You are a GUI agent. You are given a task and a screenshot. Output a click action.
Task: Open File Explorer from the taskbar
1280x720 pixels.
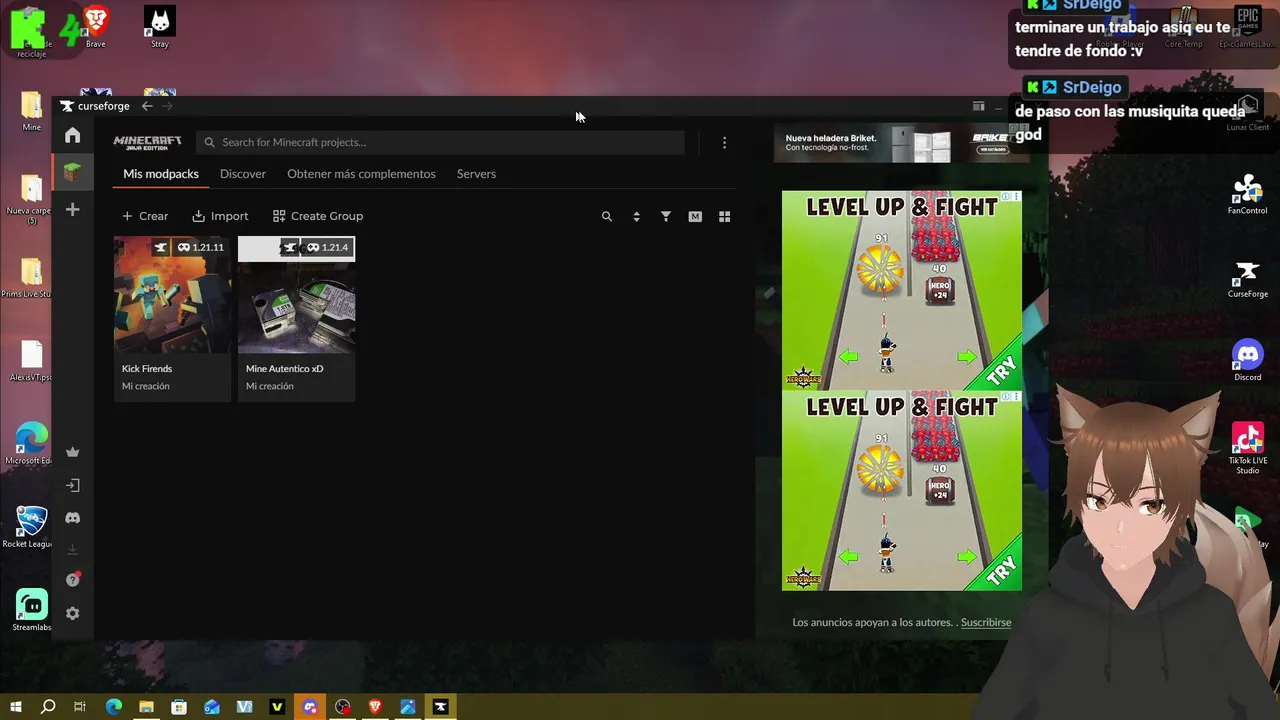pos(146,707)
